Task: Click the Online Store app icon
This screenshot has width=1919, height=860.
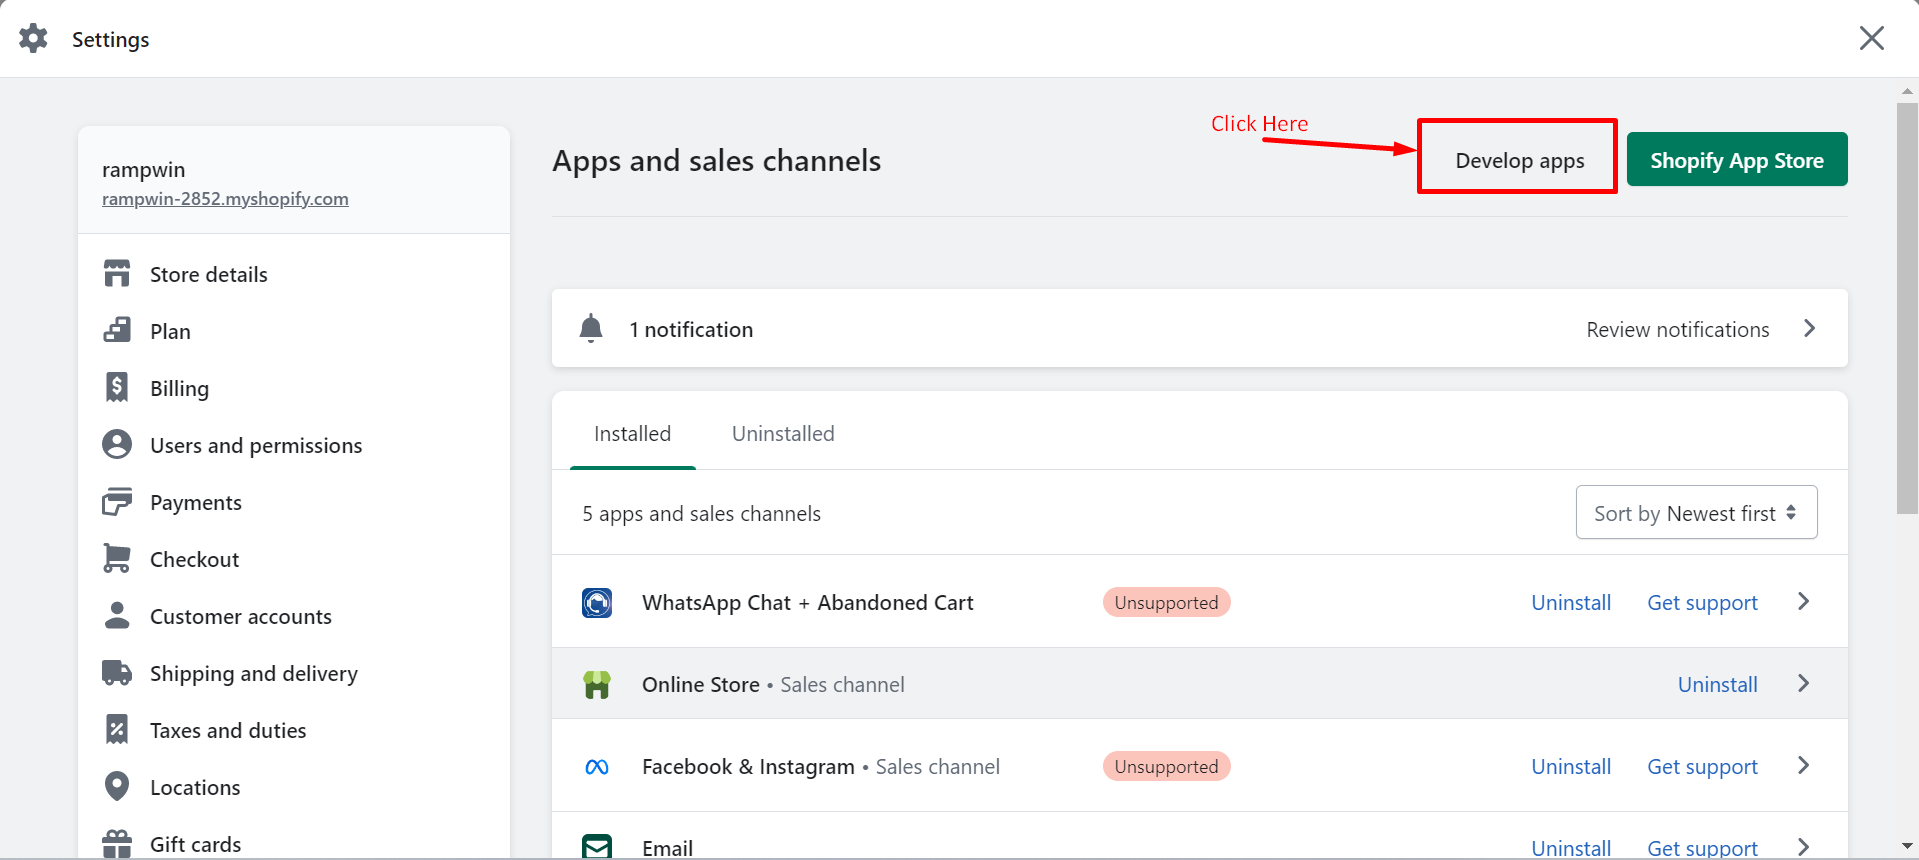Action: [x=597, y=685]
